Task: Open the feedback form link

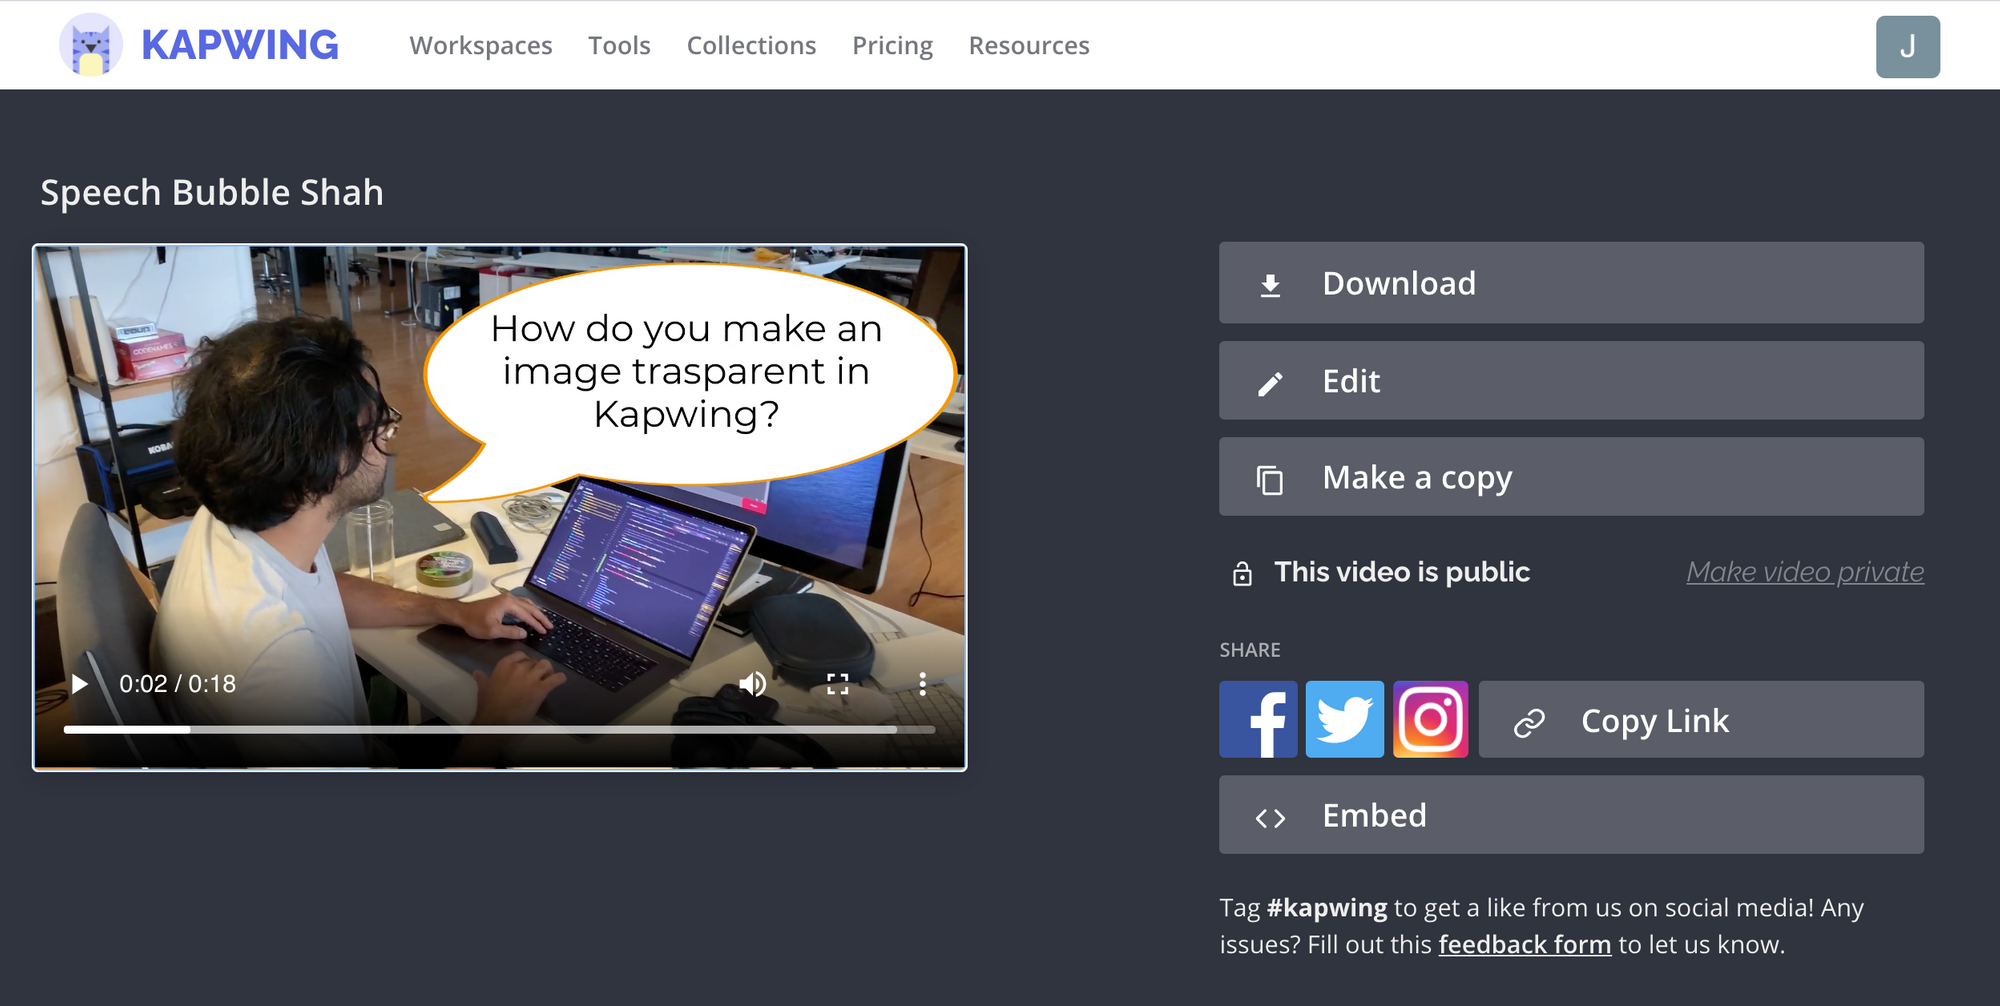Action: tap(1524, 944)
